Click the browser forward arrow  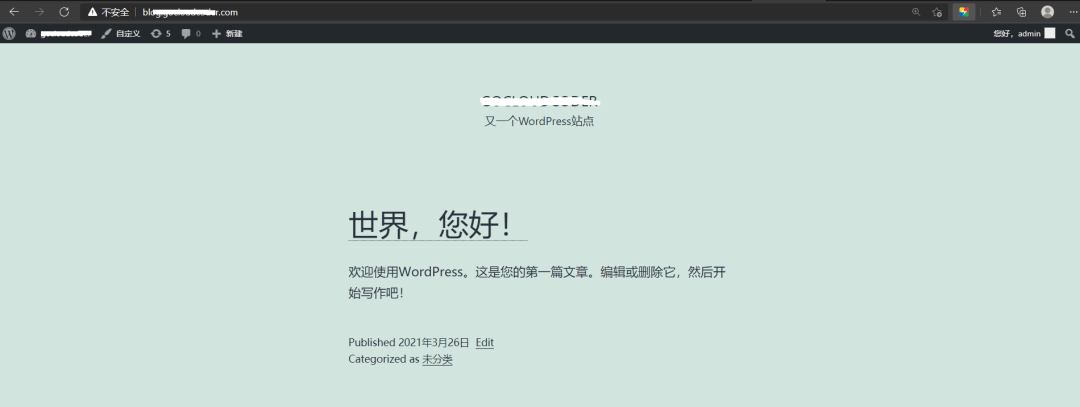pyautogui.click(x=39, y=12)
